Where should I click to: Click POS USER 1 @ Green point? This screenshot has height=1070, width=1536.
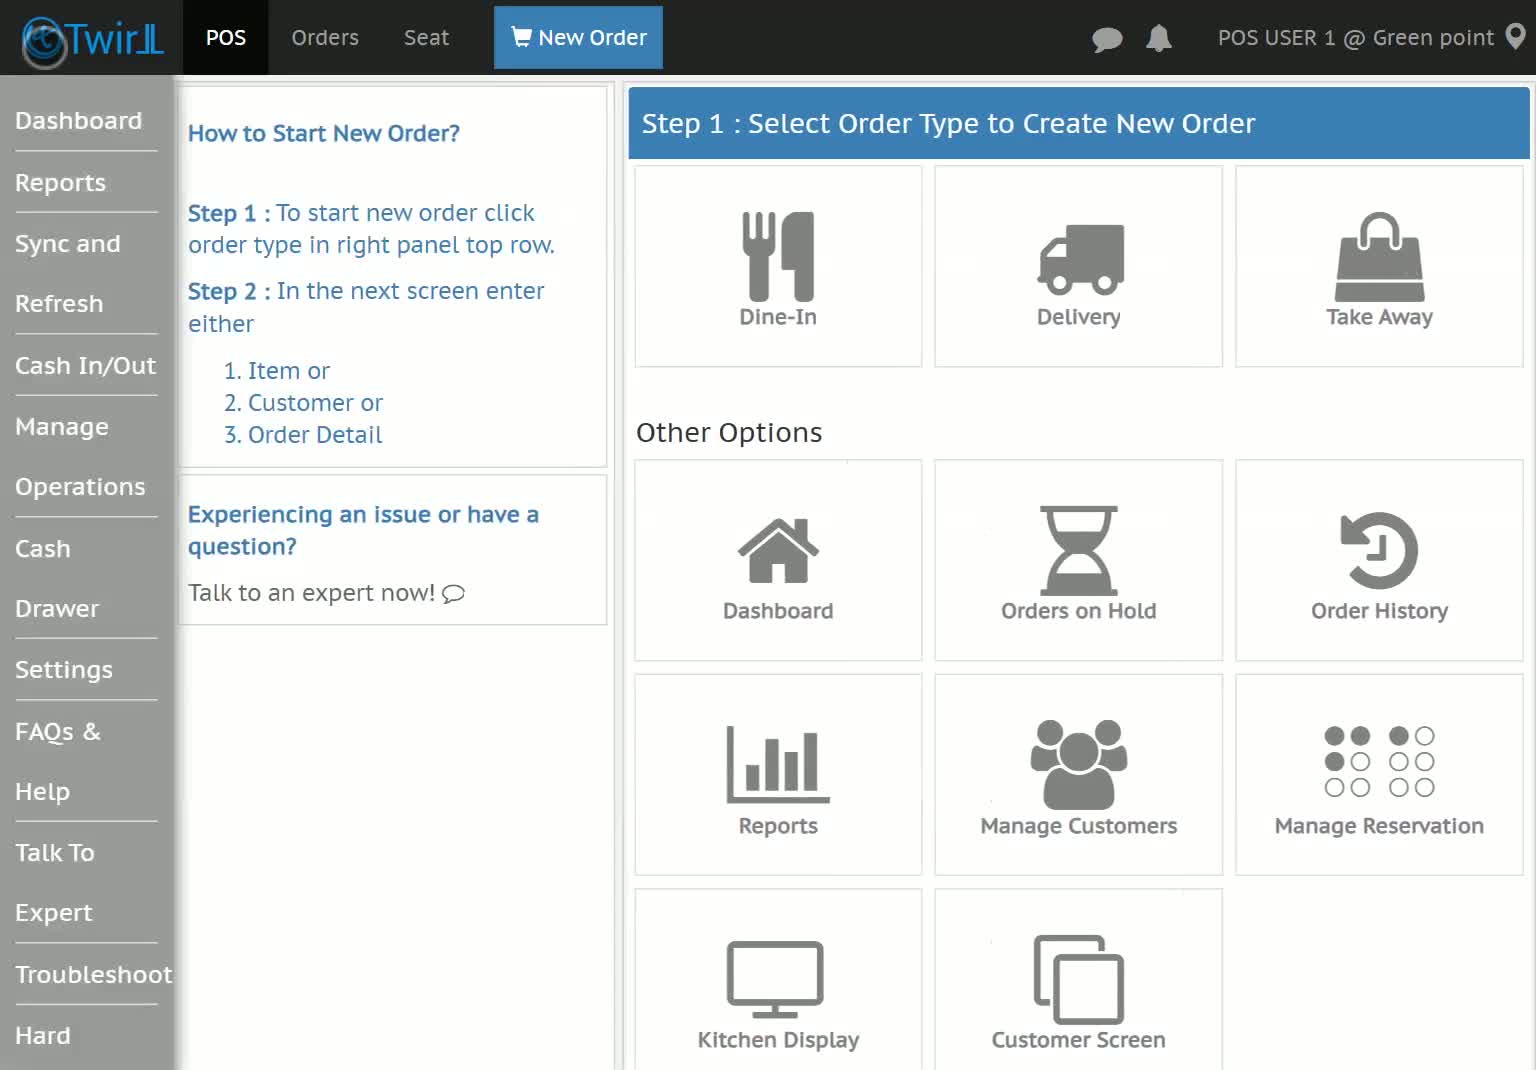[x=1356, y=38]
